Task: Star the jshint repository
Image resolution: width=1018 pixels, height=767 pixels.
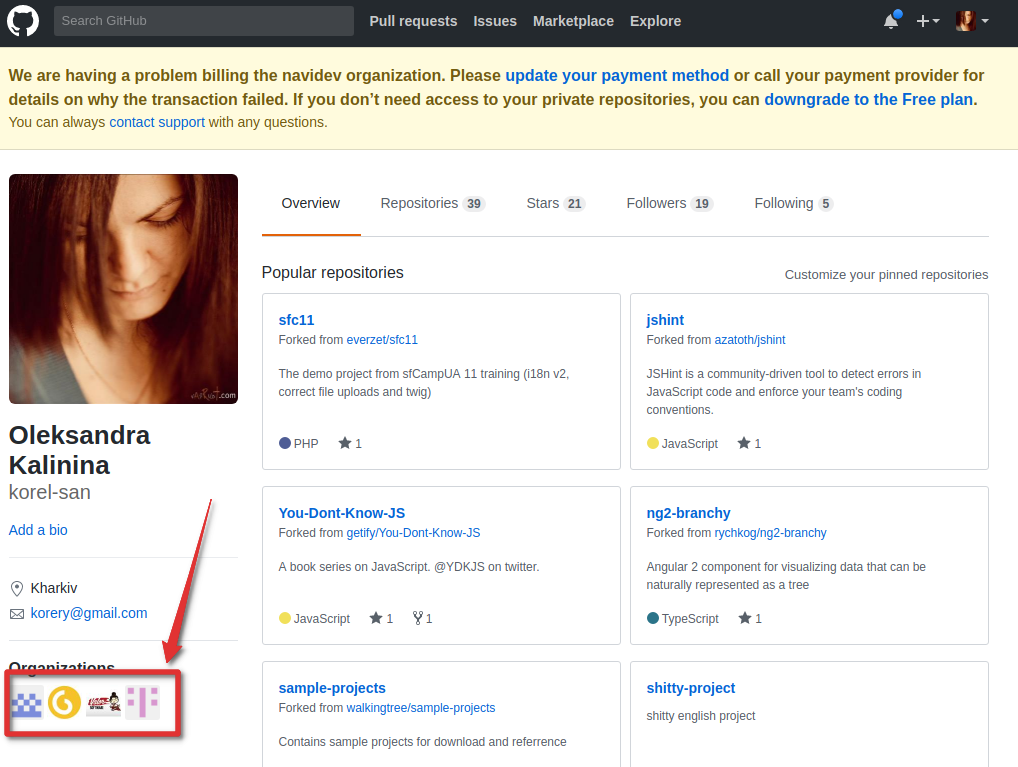Action: tap(744, 443)
